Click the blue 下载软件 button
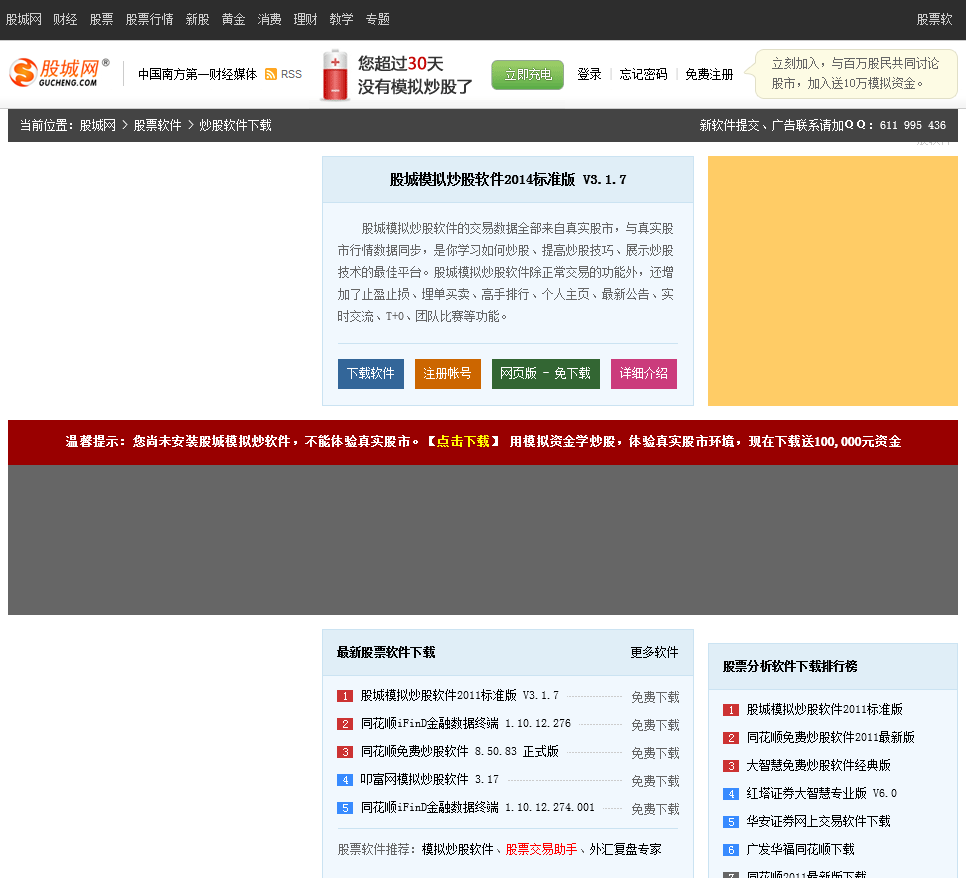Screen dimensions: 966x878 371,374
